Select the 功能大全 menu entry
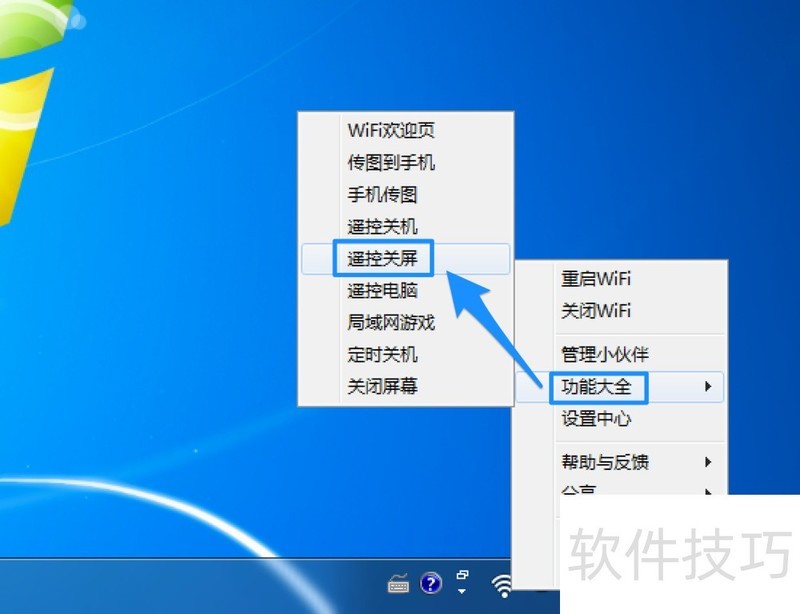The image size is (800, 614). pyautogui.click(x=620, y=387)
